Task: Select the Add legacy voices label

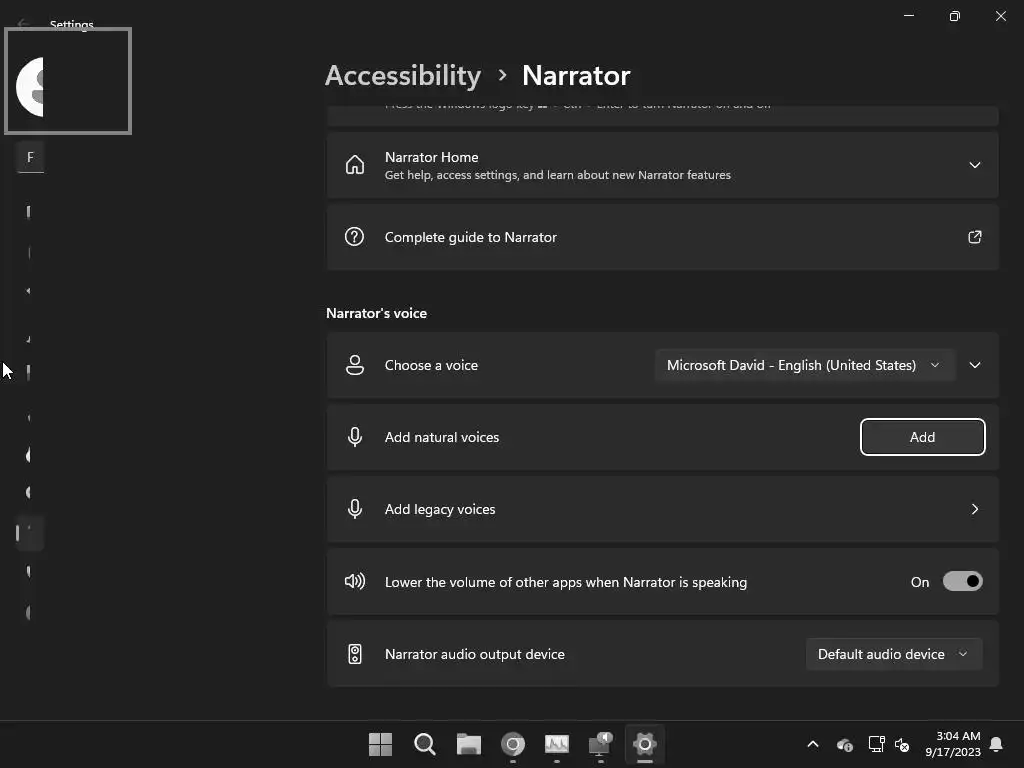Action: [x=440, y=509]
